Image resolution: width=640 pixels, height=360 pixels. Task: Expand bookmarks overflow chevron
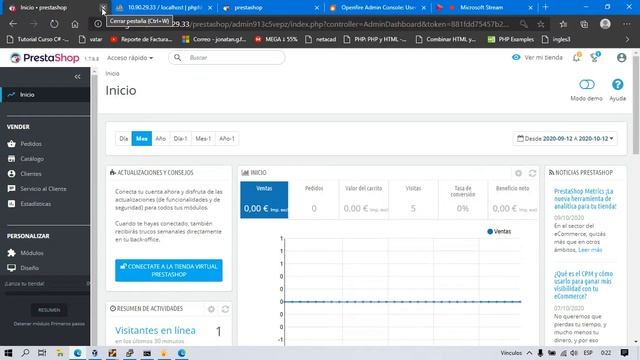click(x=627, y=39)
